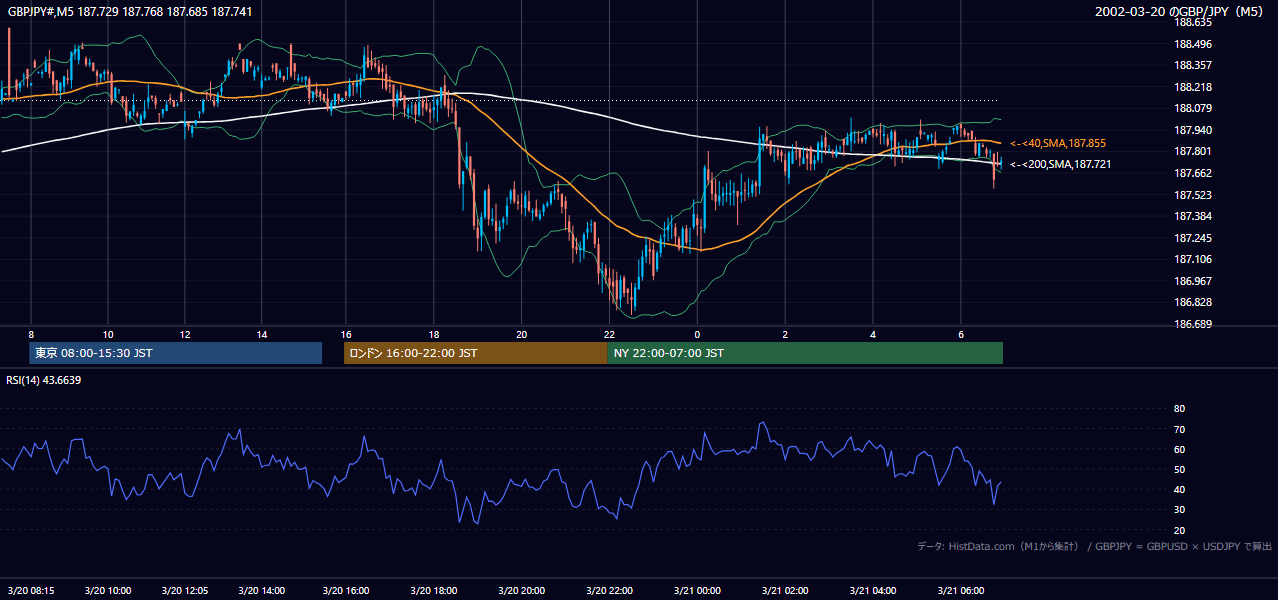1278x600 pixels.
Task: Click the <-<200,SMA,187.721 white label
Action: pos(1060,164)
